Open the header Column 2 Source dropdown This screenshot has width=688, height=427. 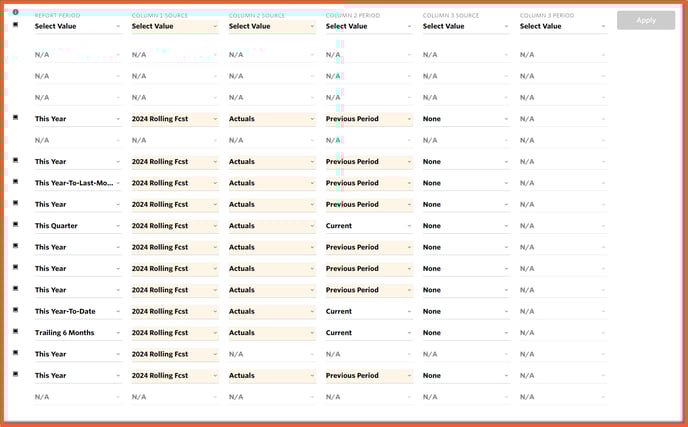coord(272,26)
